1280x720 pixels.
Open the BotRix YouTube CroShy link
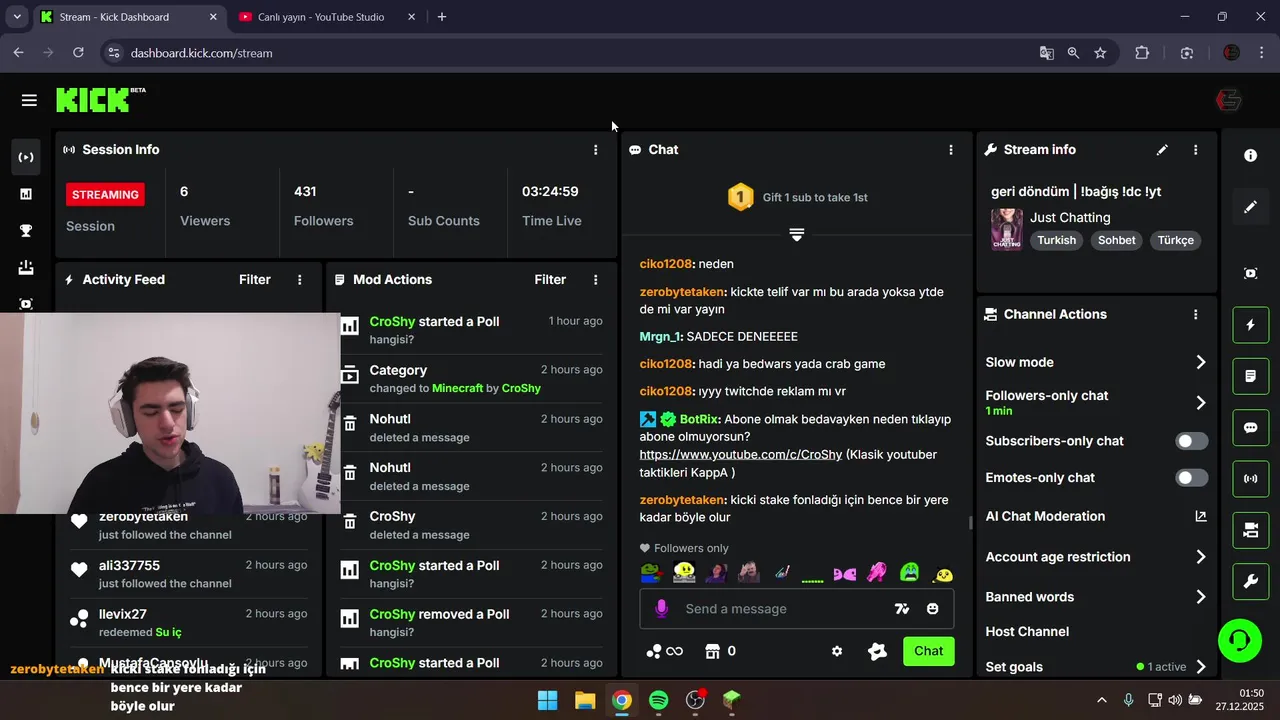[x=740, y=455]
